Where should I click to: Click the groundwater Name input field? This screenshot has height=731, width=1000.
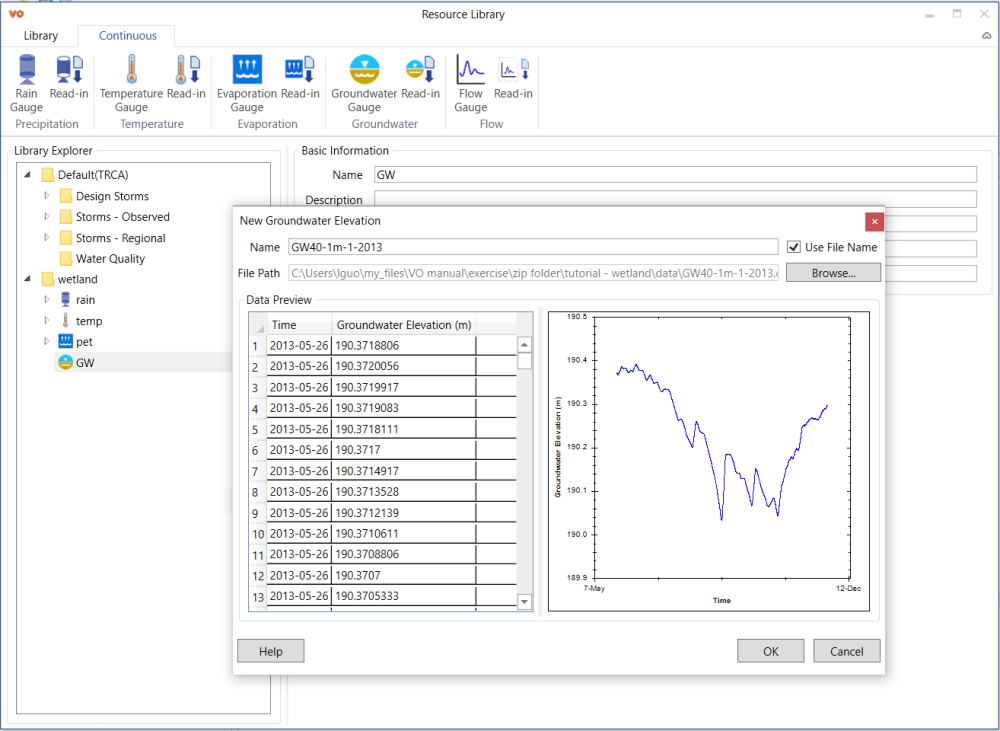pyautogui.click(x=532, y=247)
